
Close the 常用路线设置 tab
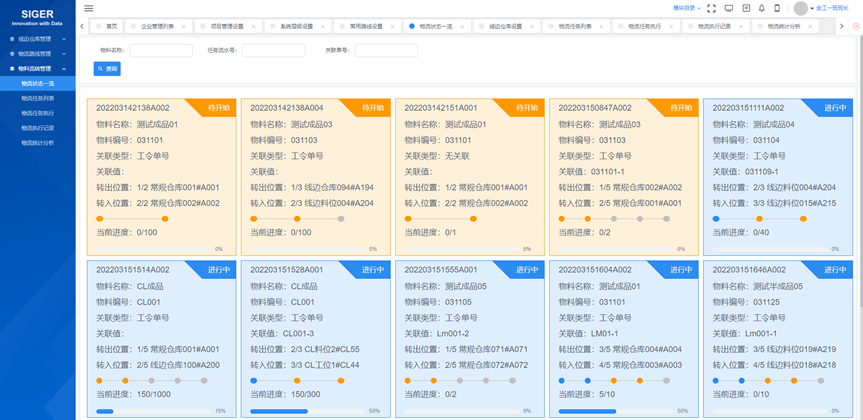(392, 26)
